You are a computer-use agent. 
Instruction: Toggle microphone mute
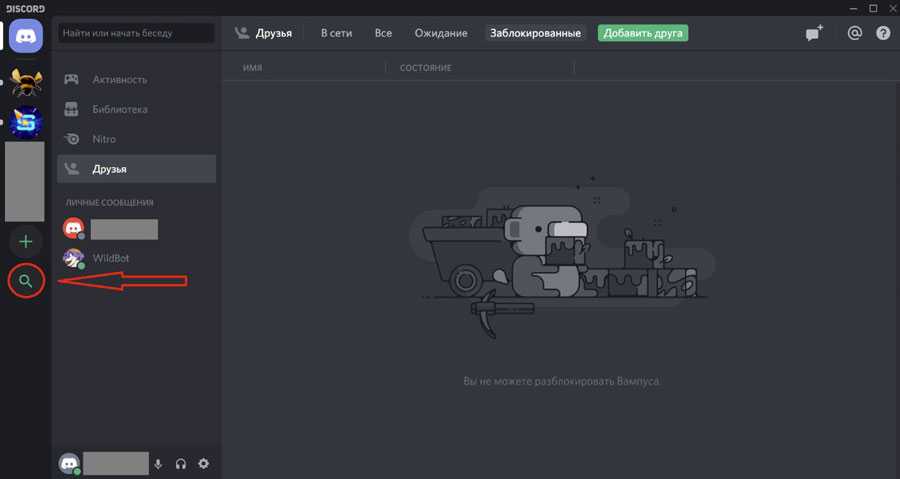(158, 464)
